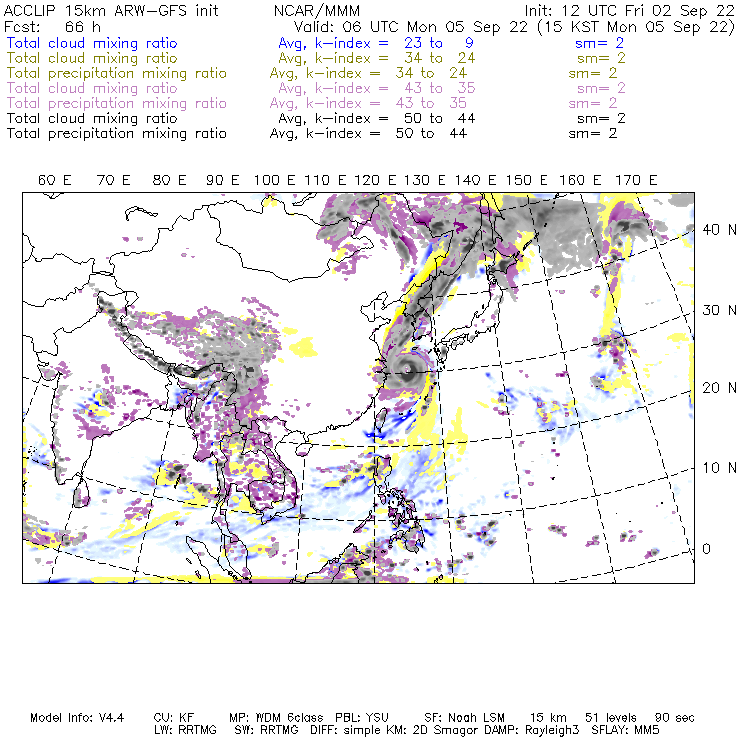
Task: Click the '60 E' longitude label
Action: [55, 180]
